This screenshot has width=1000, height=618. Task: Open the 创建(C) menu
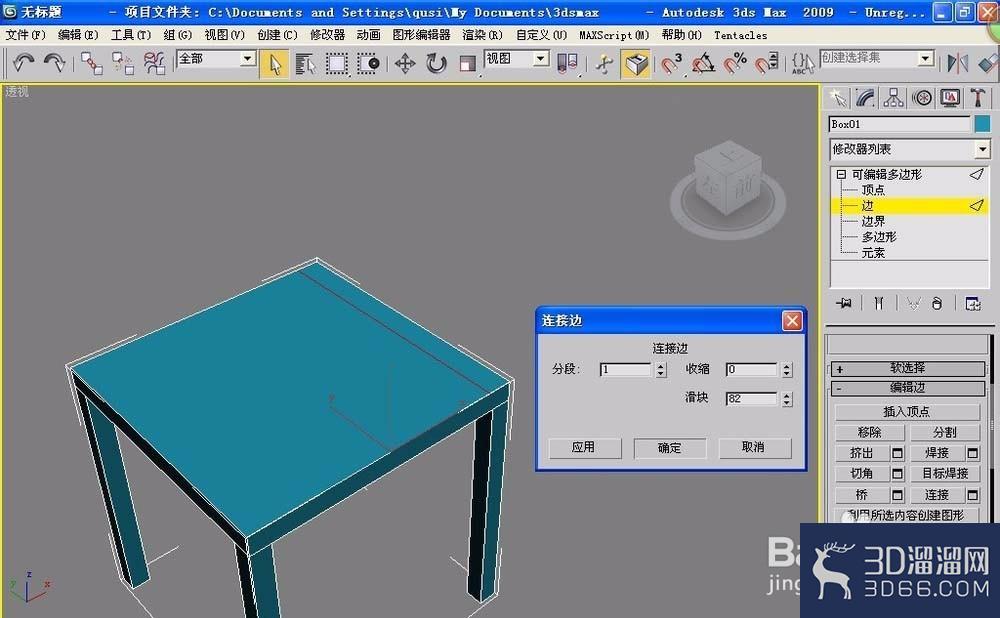tap(277, 35)
